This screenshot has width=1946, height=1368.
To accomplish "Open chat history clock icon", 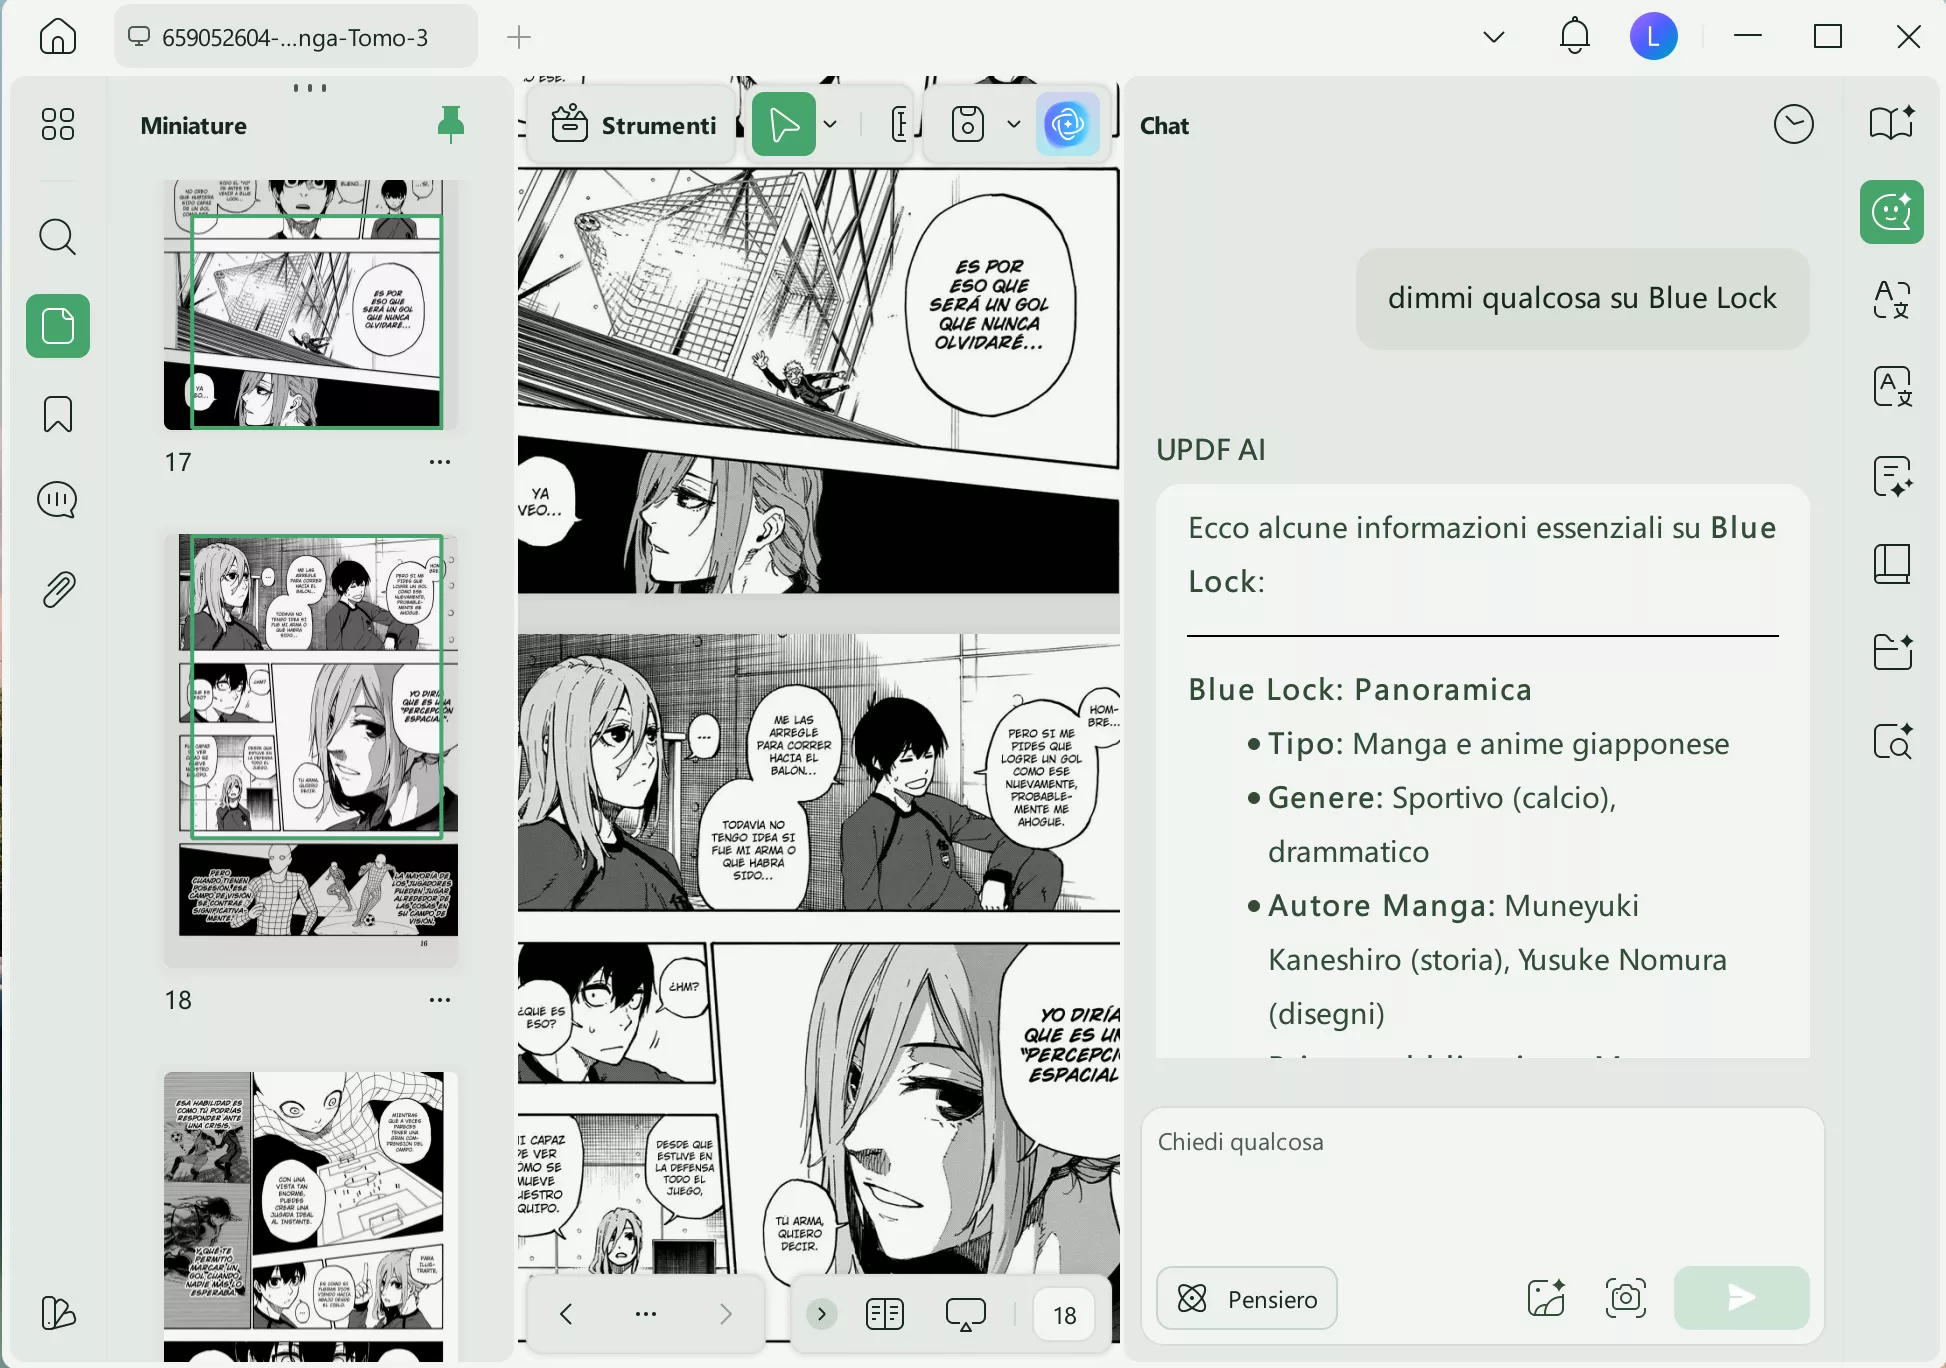I will [x=1793, y=125].
